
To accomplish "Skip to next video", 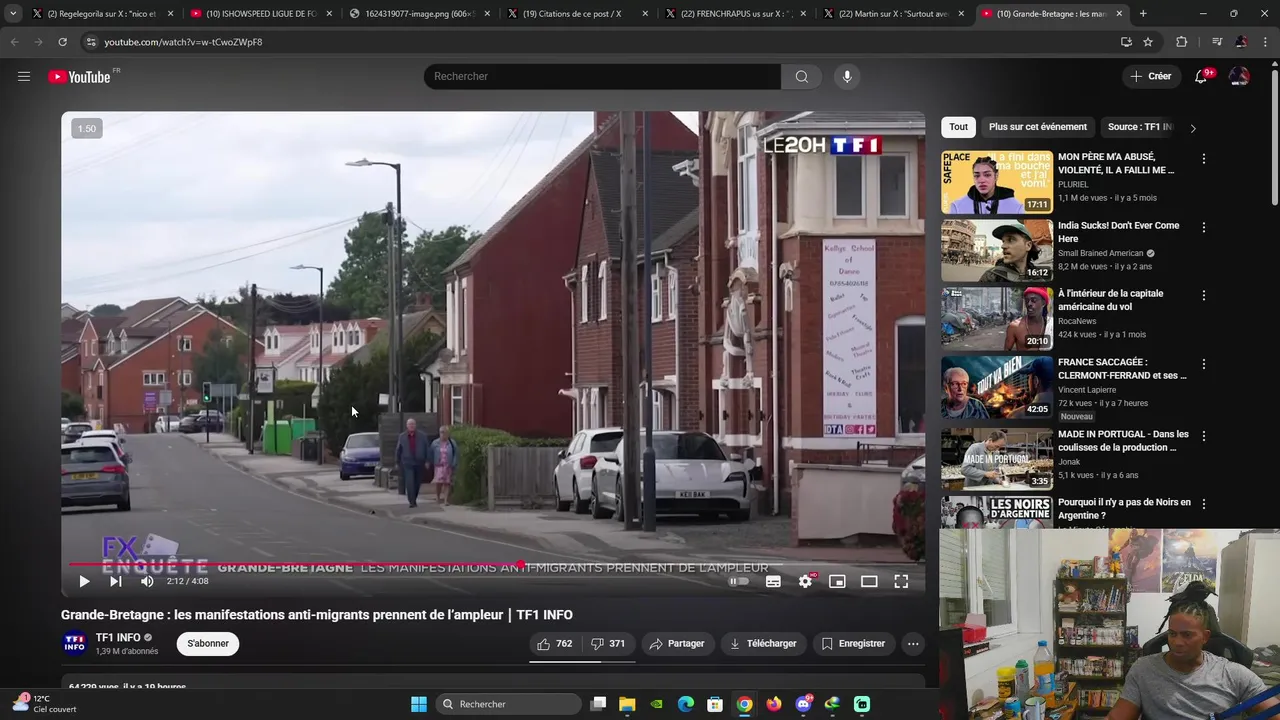I will point(116,581).
